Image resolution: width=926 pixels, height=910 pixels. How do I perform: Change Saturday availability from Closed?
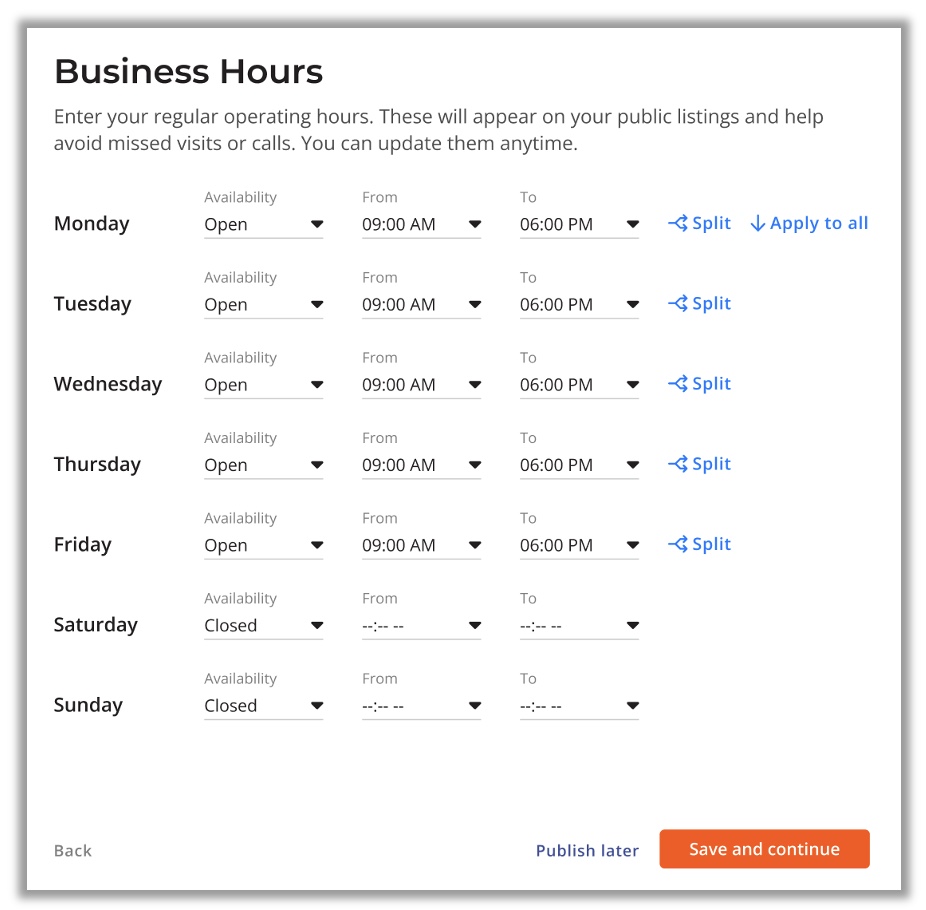(263, 625)
